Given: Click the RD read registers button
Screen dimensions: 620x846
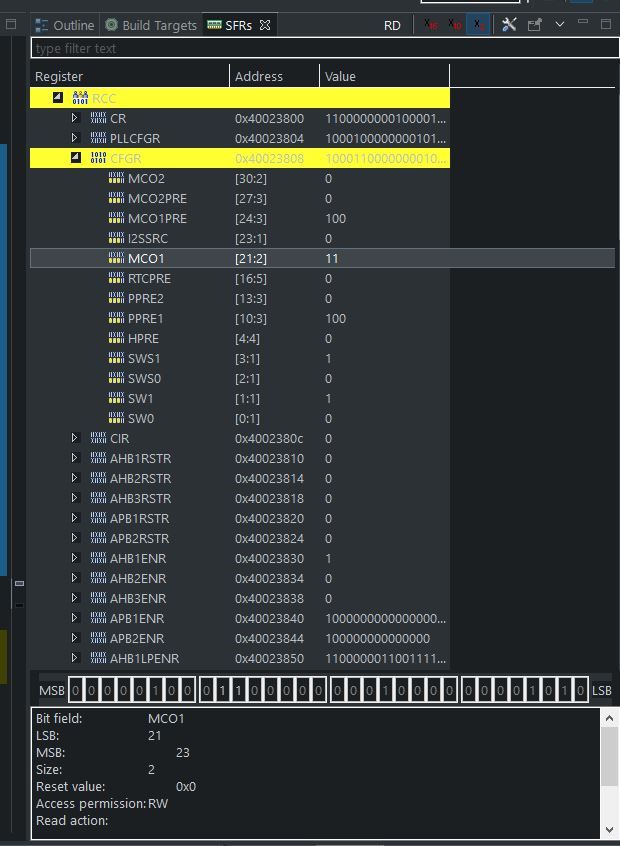Looking at the screenshot, I should pyautogui.click(x=392, y=25).
